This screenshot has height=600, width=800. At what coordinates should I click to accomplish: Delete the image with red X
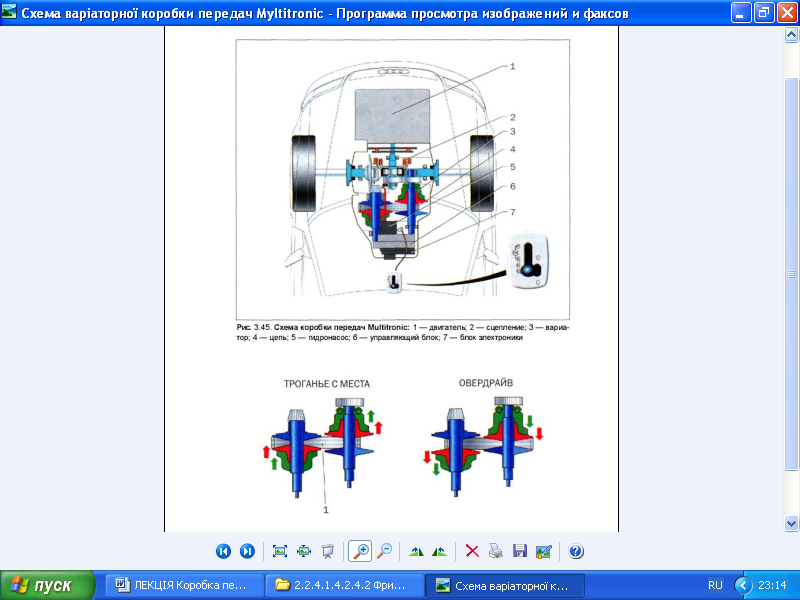[x=472, y=551]
